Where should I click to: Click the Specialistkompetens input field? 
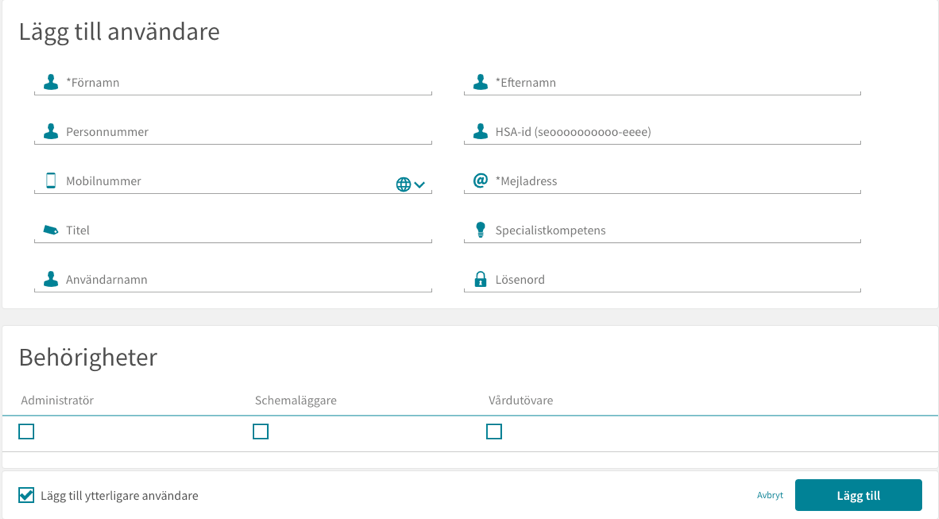(x=662, y=230)
